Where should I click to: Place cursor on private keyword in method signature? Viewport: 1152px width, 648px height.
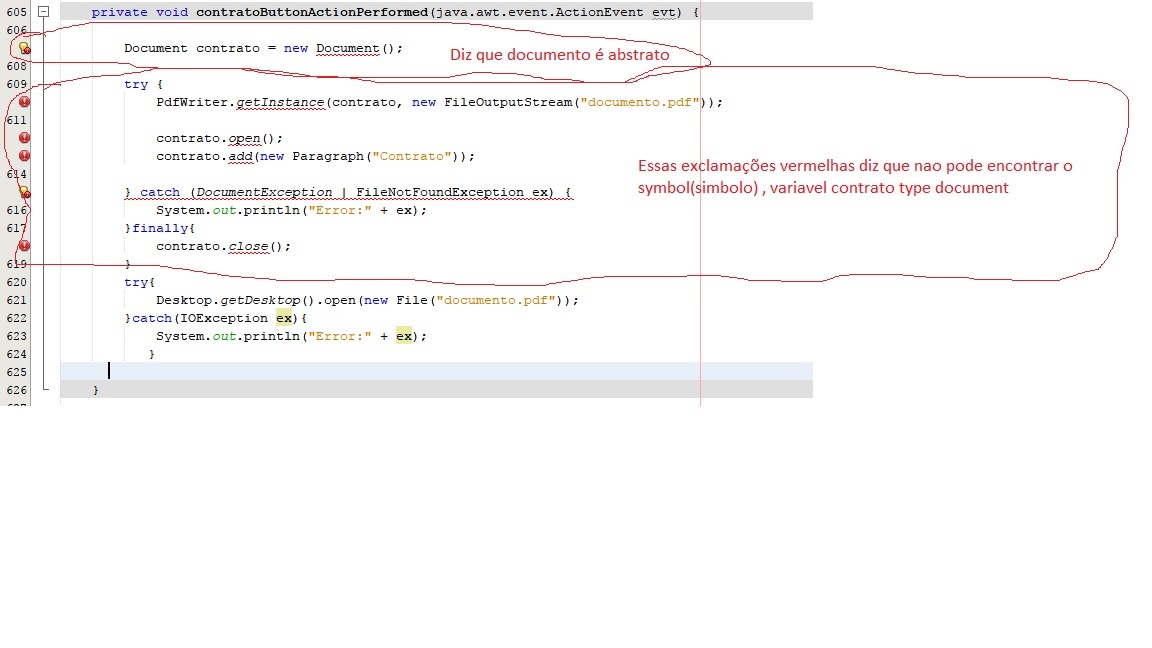(120, 12)
